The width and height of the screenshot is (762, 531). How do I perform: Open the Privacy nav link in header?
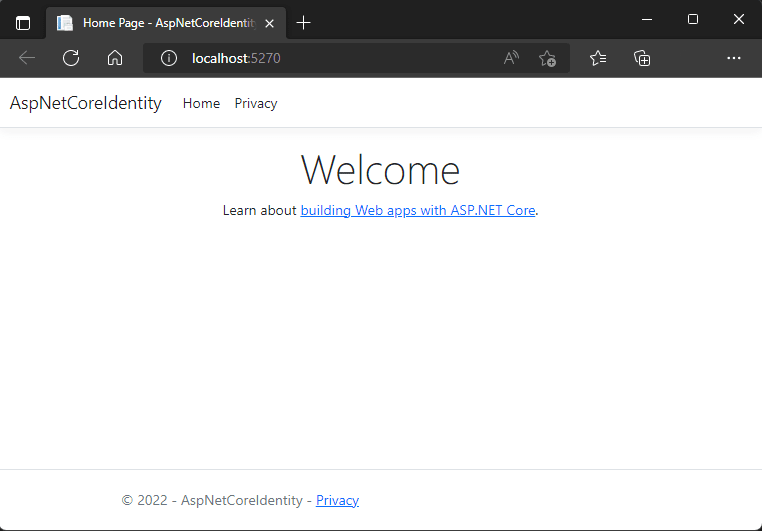pyautogui.click(x=256, y=103)
